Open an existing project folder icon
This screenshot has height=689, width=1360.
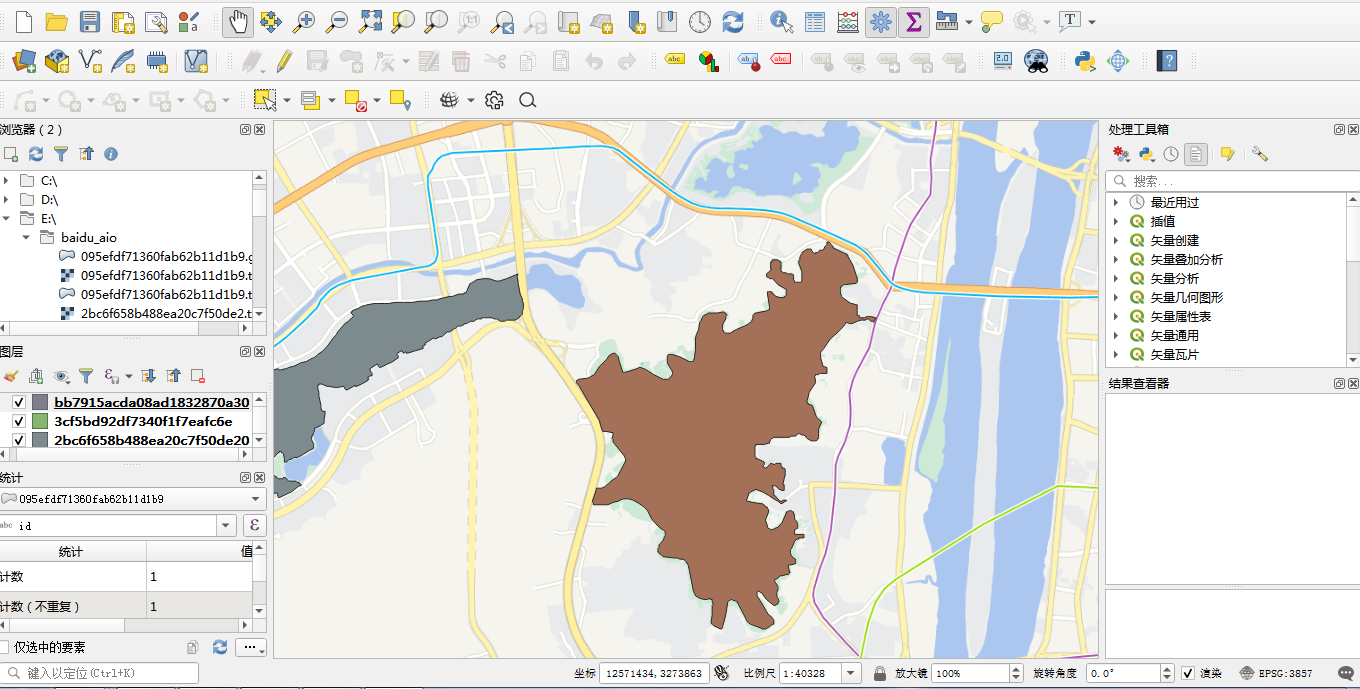coord(56,21)
